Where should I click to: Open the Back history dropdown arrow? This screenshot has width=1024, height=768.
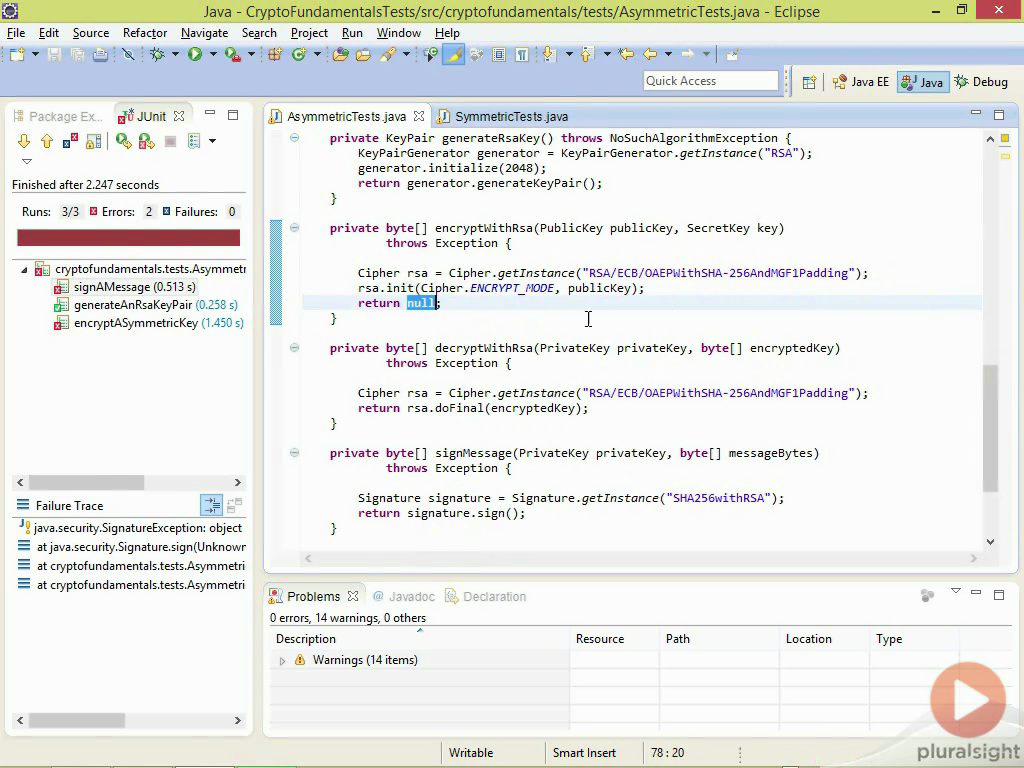click(x=668, y=55)
